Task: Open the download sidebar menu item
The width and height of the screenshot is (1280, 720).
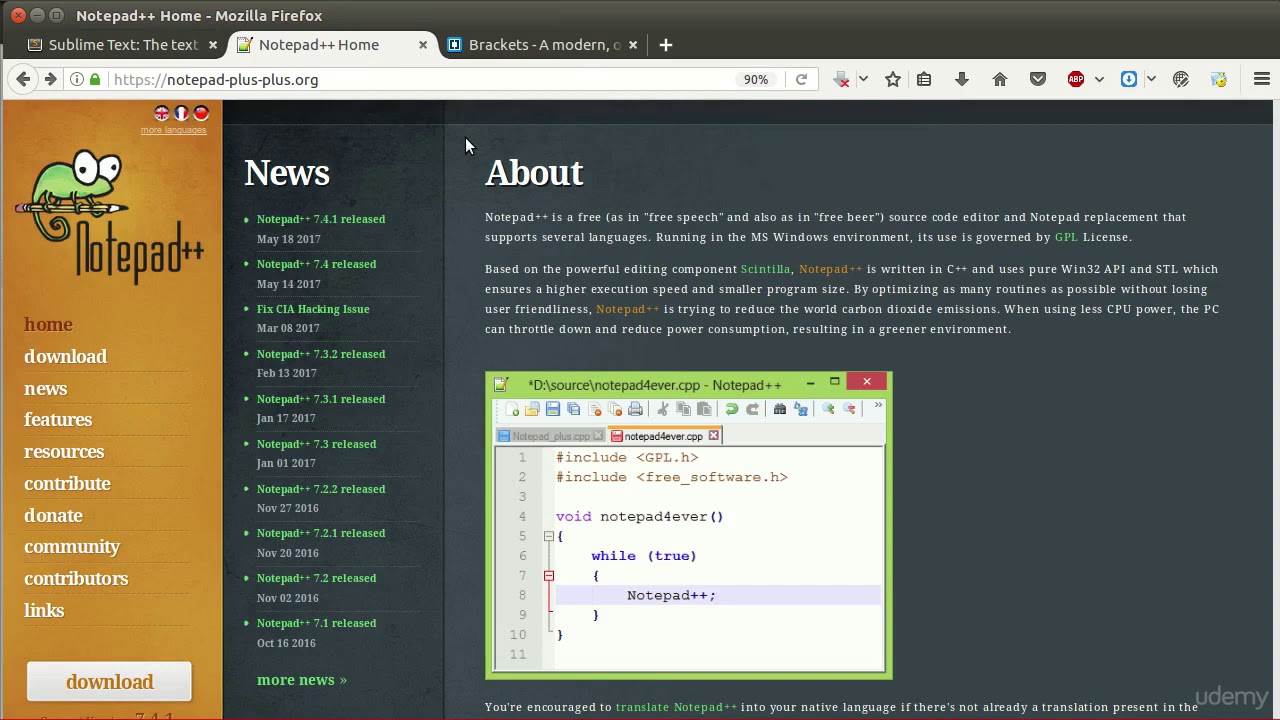Action: pos(65,357)
